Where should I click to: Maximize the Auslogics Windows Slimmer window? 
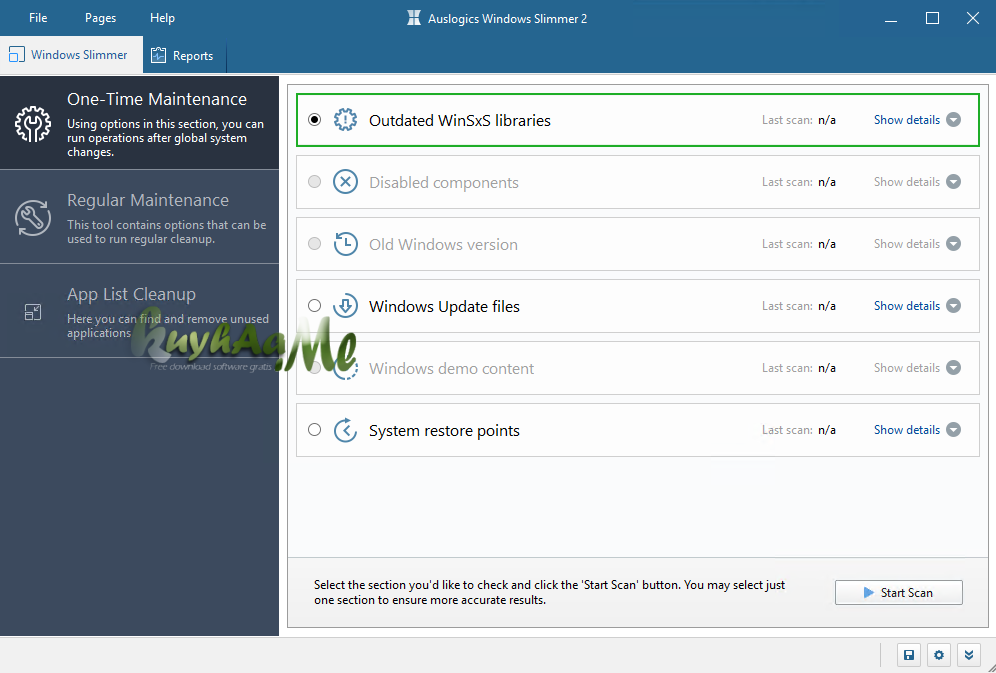pos(932,18)
